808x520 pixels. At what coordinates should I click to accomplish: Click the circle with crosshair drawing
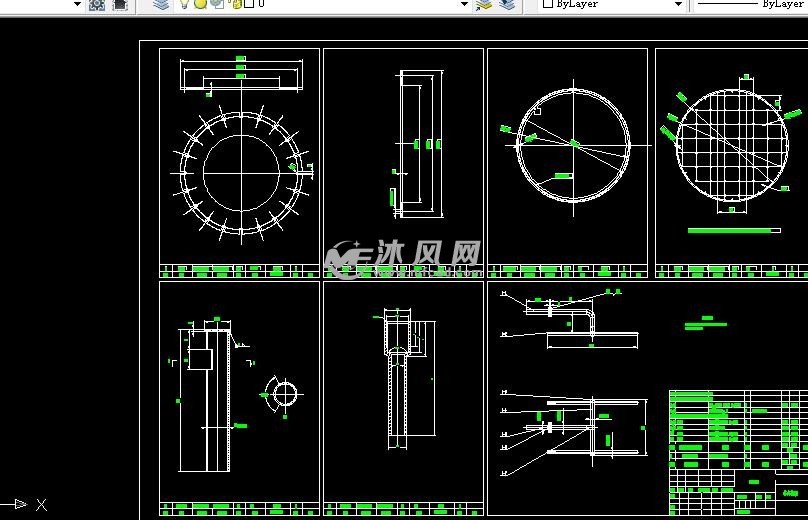[573, 144]
